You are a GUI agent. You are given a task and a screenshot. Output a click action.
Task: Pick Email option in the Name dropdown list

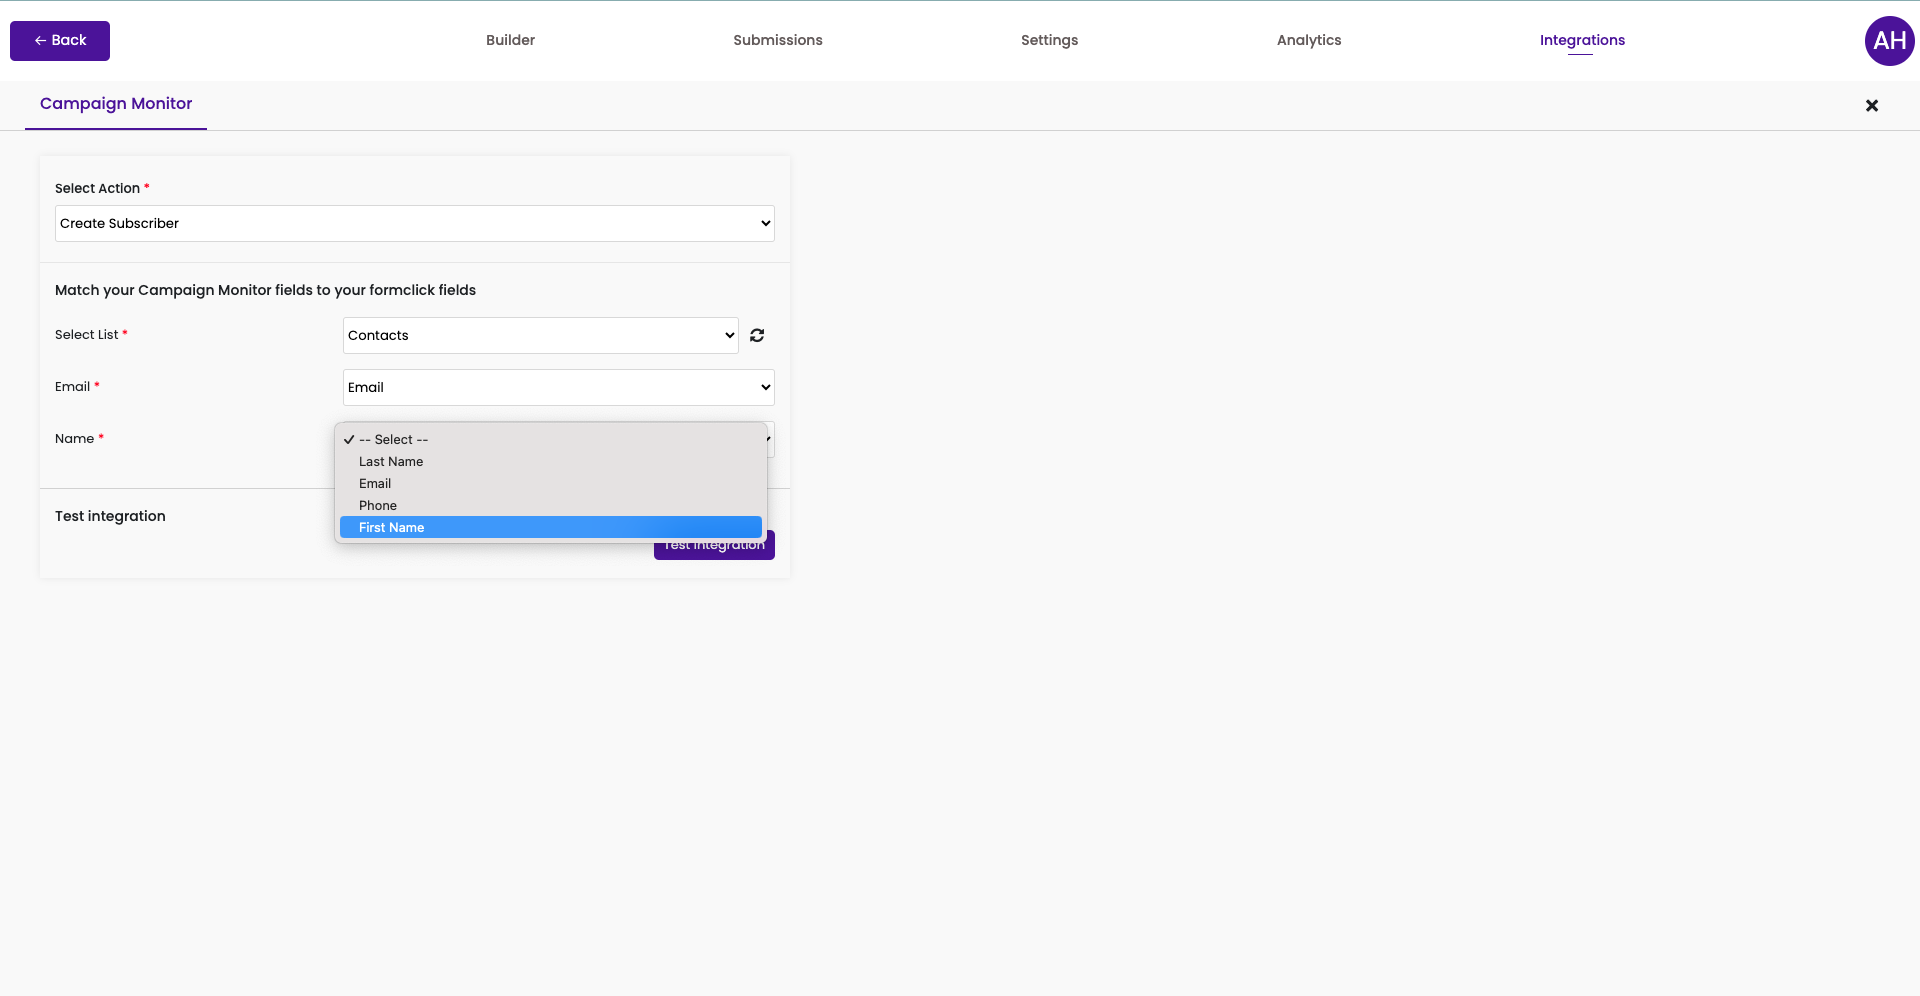551,484
